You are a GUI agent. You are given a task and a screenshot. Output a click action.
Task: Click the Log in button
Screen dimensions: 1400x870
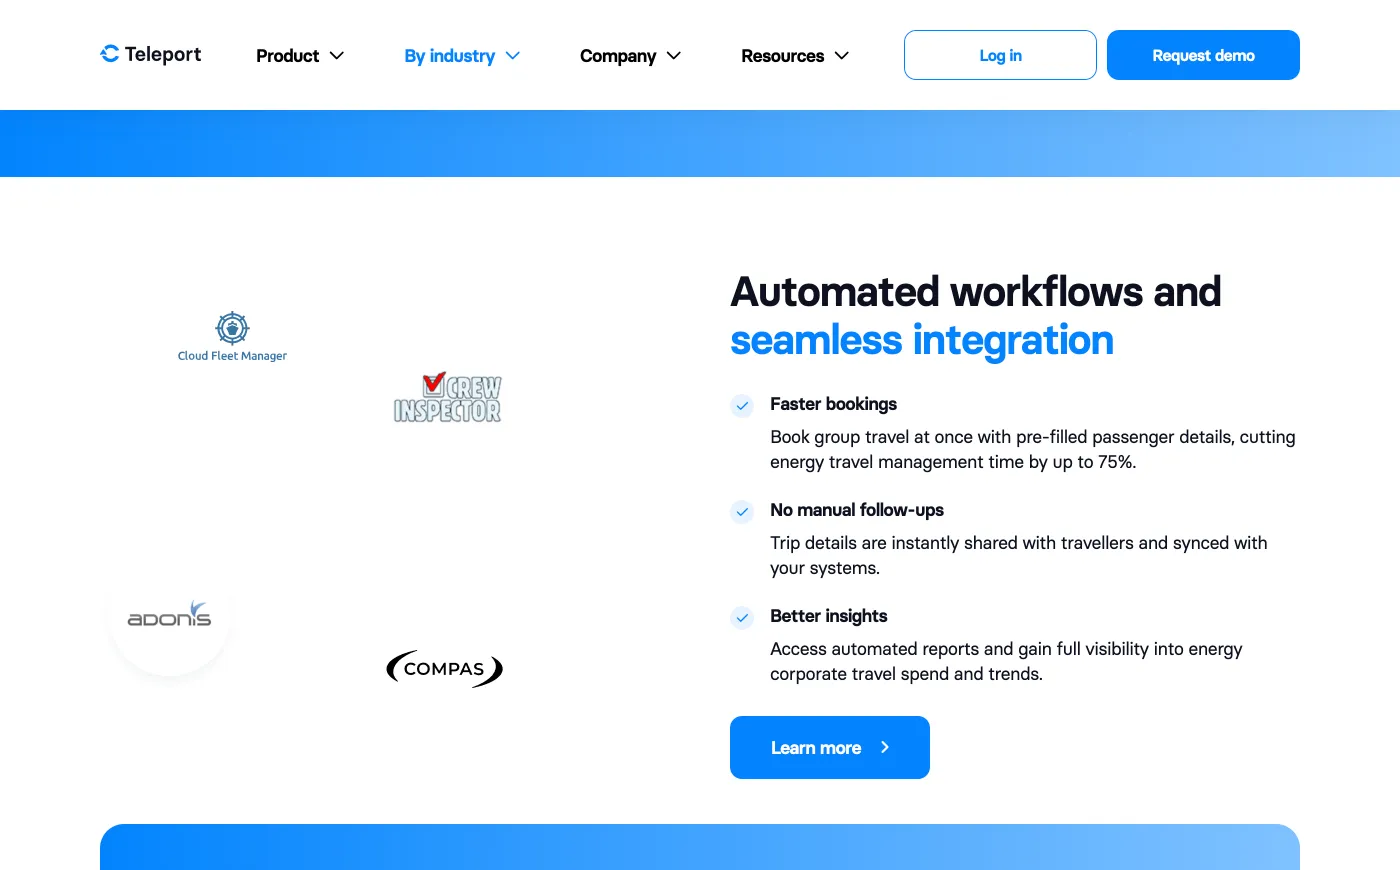(x=1000, y=55)
